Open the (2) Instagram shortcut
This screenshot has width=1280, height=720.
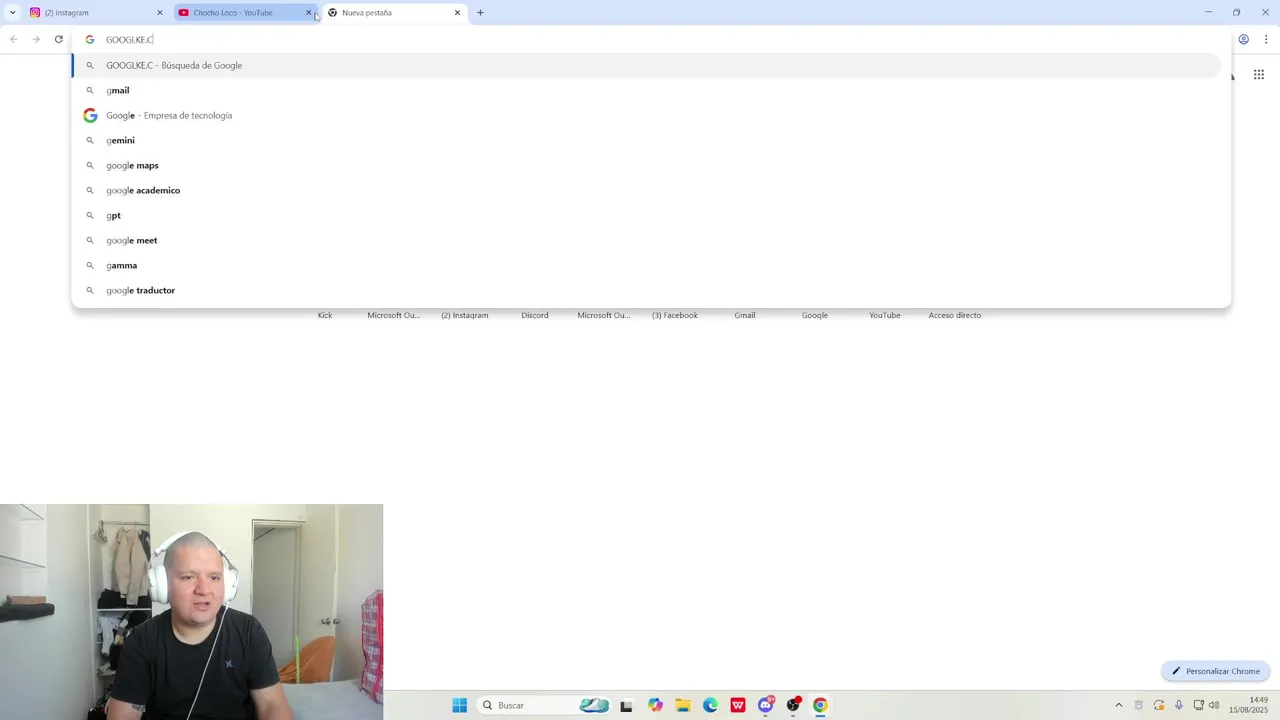(x=465, y=315)
